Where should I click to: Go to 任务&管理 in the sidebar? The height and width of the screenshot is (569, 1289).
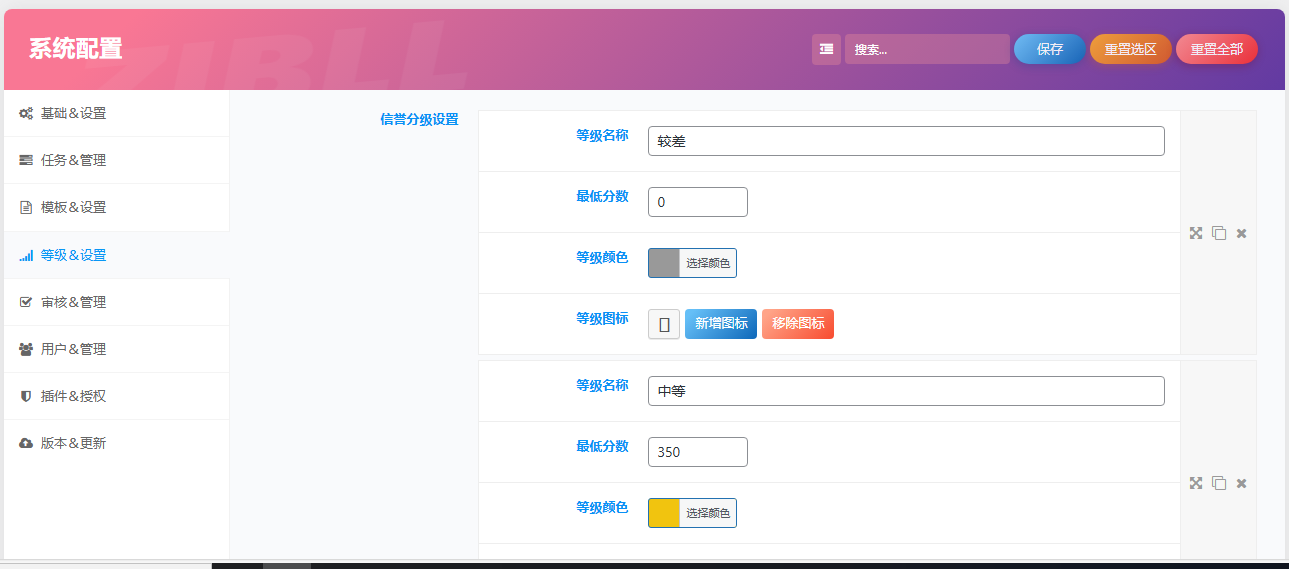click(x=73, y=160)
